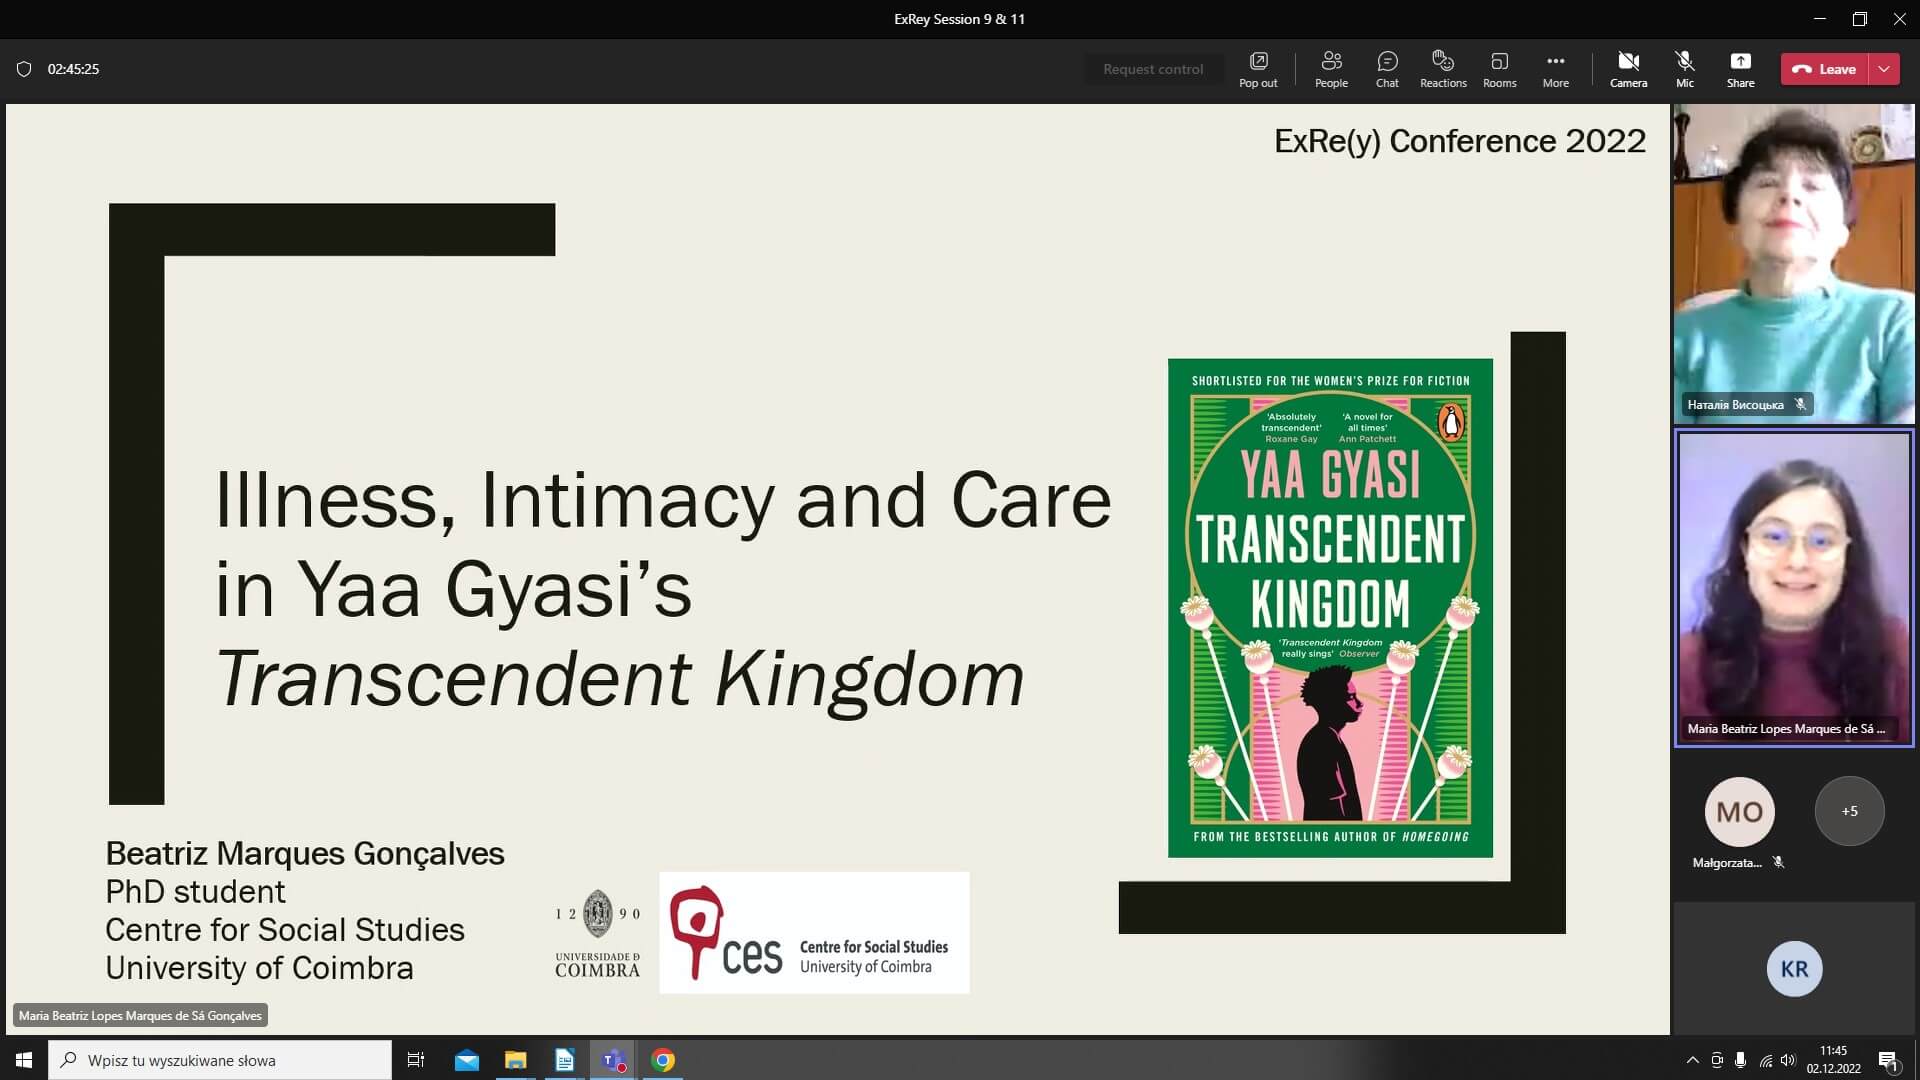Open the notification center icon

click(x=1888, y=1060)
